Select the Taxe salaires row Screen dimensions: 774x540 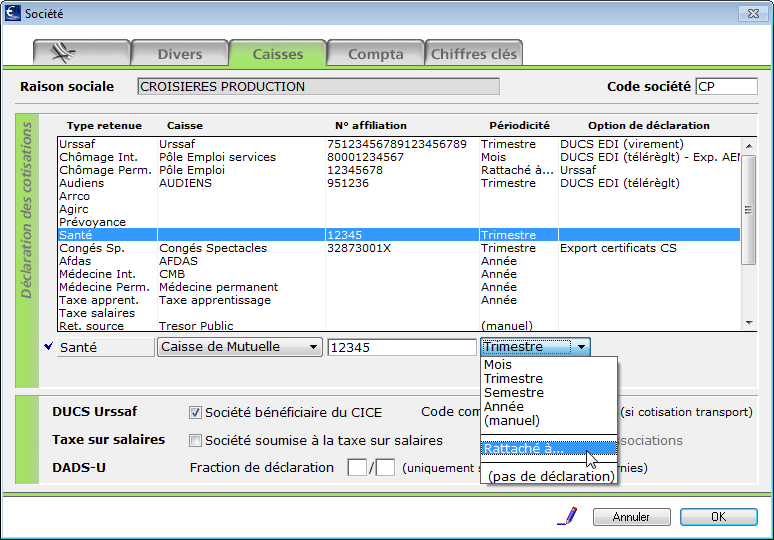(399, 313)
